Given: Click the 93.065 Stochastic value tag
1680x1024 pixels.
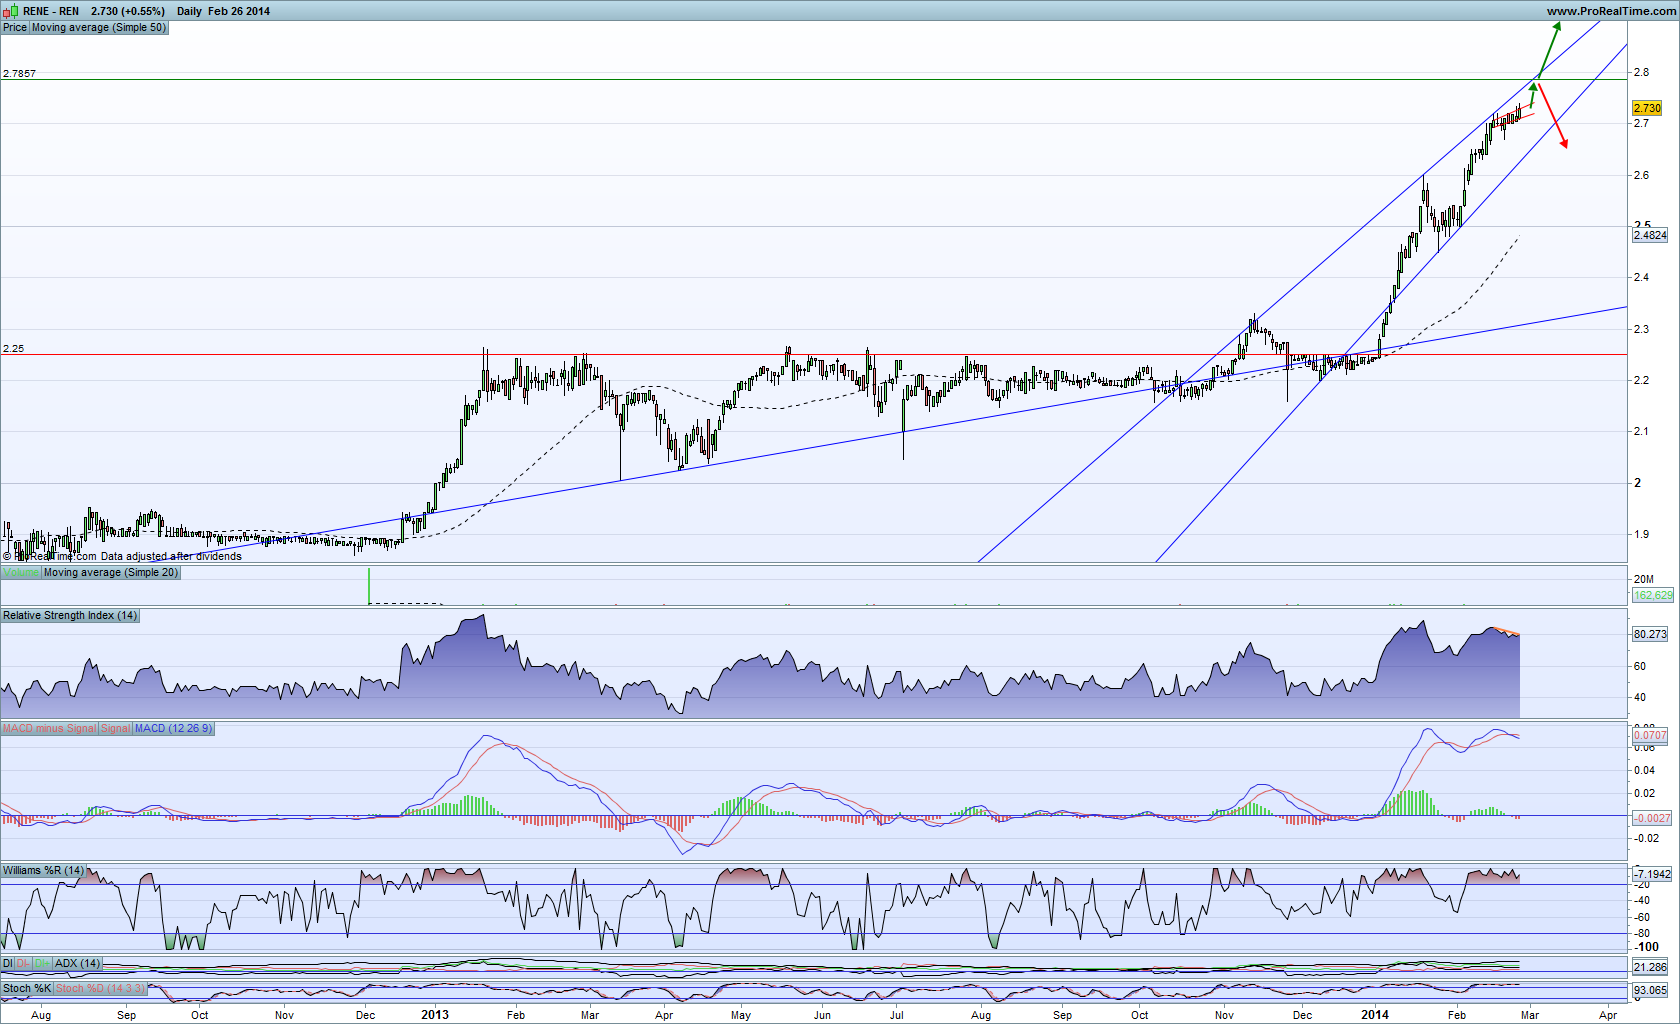Looking at the screenshot, I should point(1650,990).
